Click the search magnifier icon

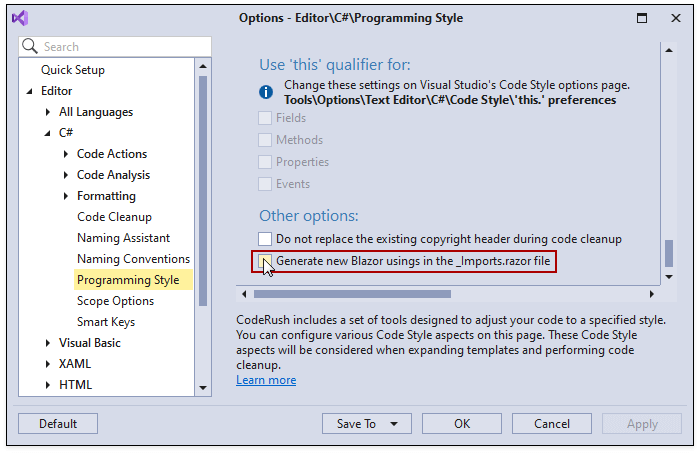[30, 47]
